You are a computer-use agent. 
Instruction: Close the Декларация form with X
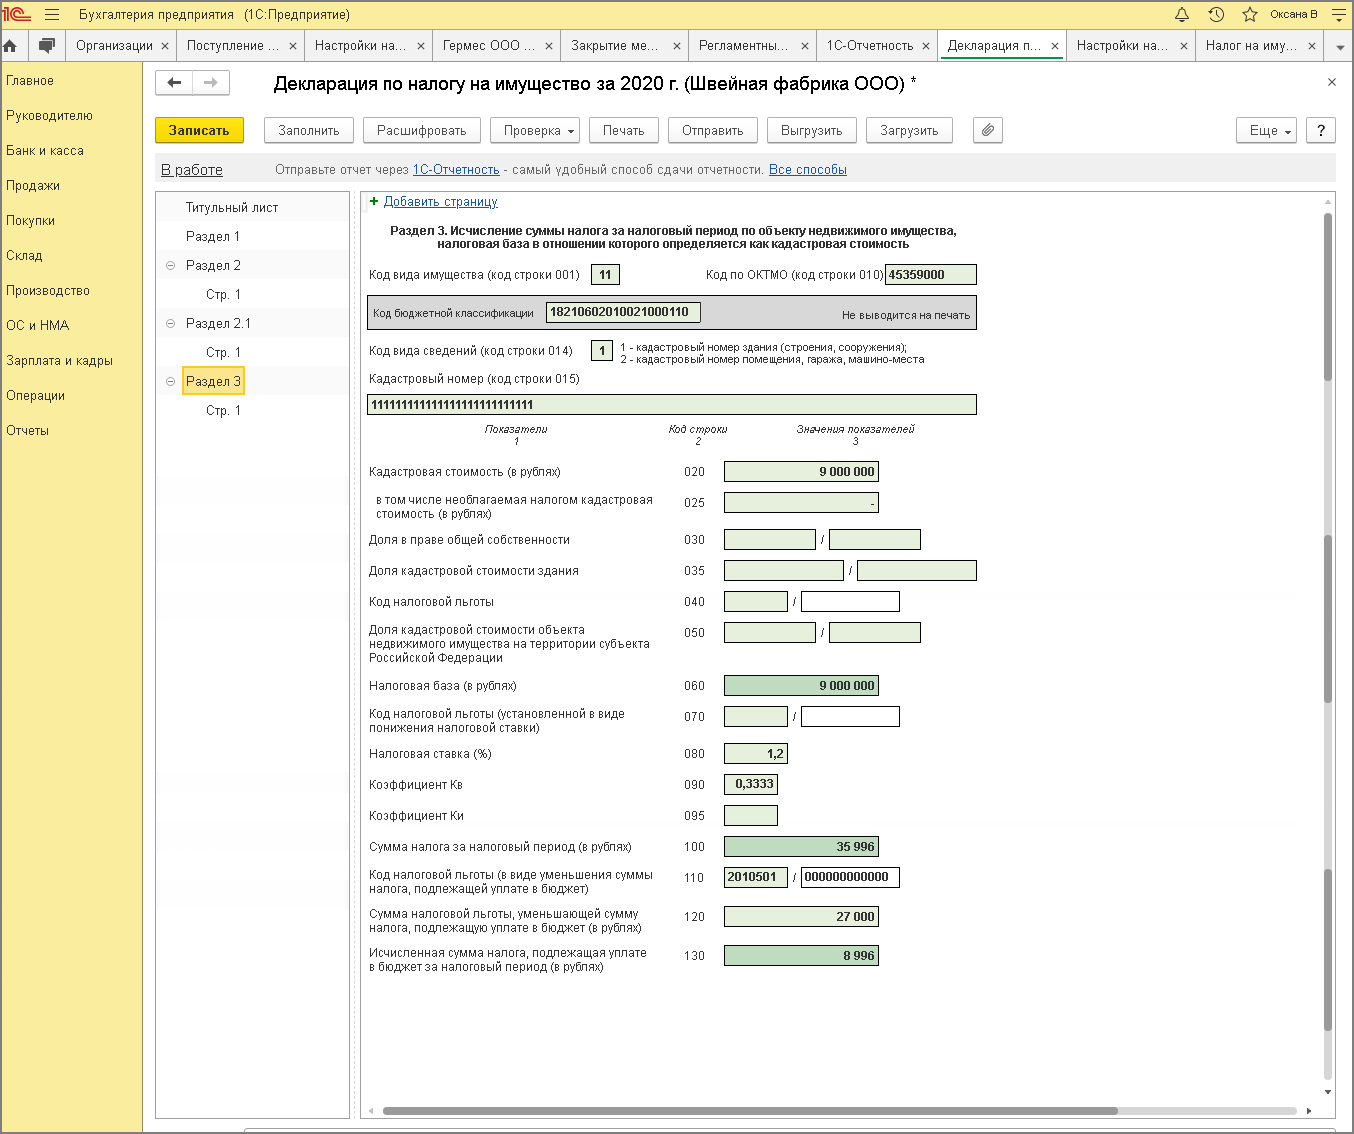pos(1332,82)
